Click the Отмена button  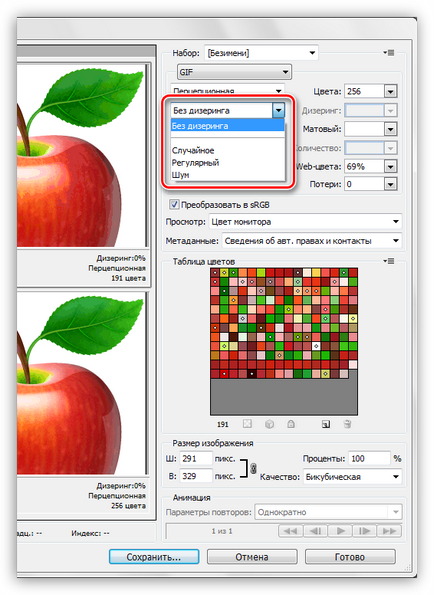252,557
